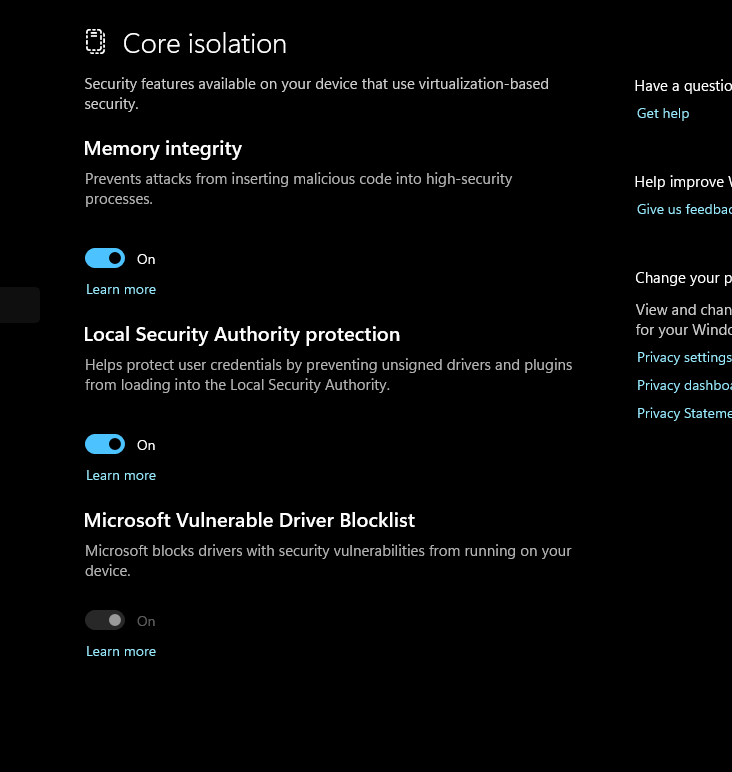This screenshot has width=732, height=772.
Task: Open Learn more under Memory integrity
Action: (121, 290)
